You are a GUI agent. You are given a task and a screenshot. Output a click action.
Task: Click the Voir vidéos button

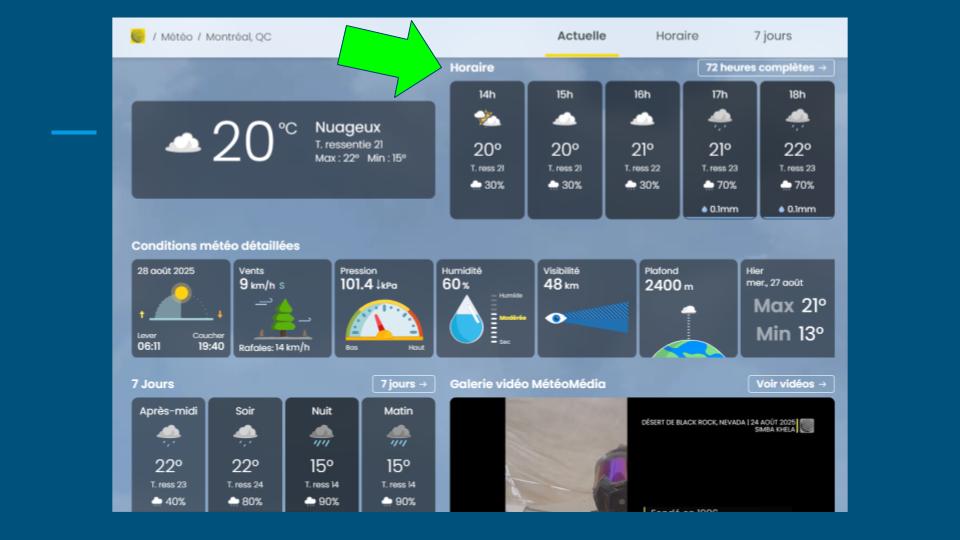click(790, 384)
